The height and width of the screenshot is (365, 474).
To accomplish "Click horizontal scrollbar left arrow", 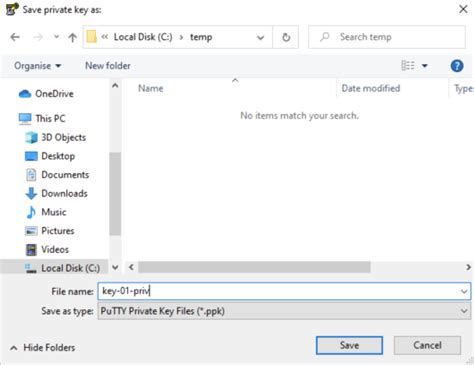I will [x=131, y=267].
